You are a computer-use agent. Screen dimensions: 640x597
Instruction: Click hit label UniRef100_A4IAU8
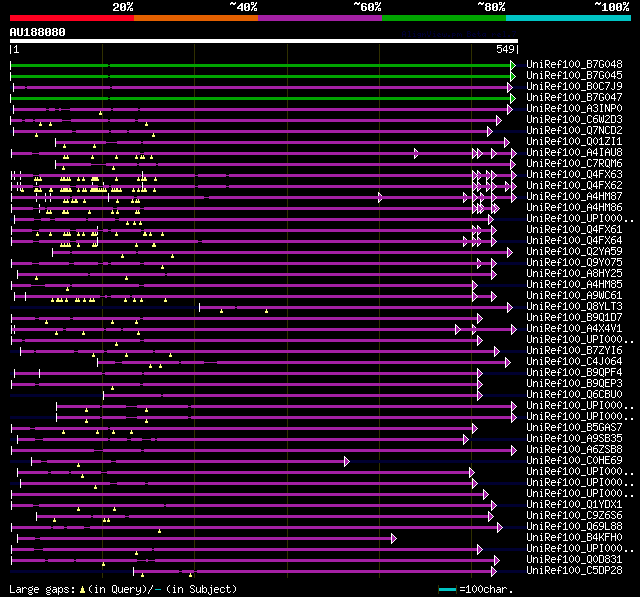tap(574, 153)
